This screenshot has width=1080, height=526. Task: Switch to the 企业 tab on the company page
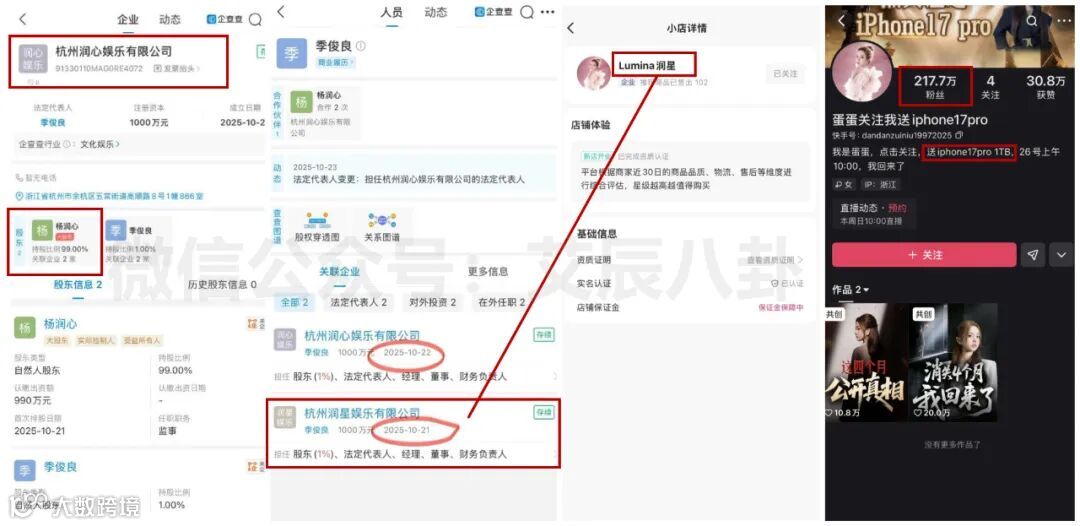pyautogui.click(x=128, y=19)
